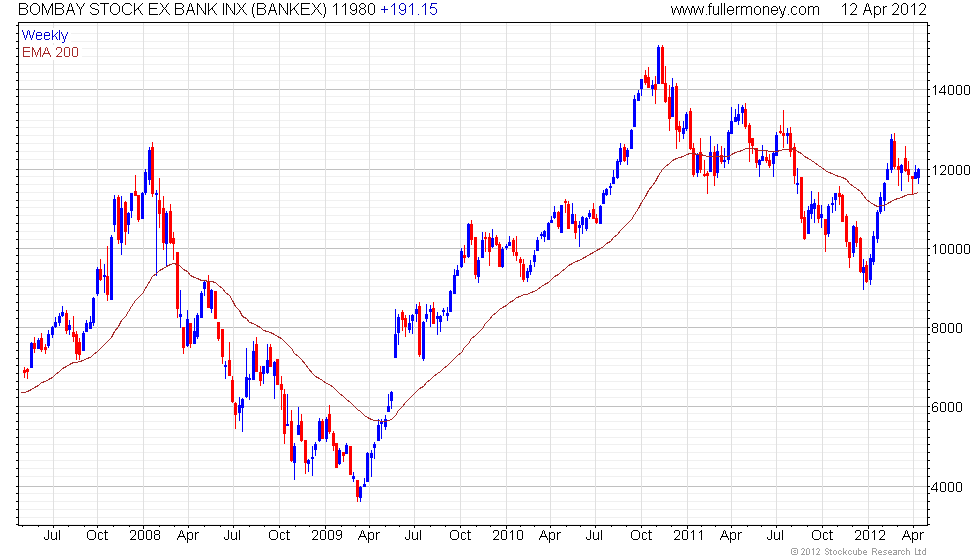This screenshot has width=980, height=560.
Task: Click the Stockcube Research Ltd copyright text
Action: point(858,552)
